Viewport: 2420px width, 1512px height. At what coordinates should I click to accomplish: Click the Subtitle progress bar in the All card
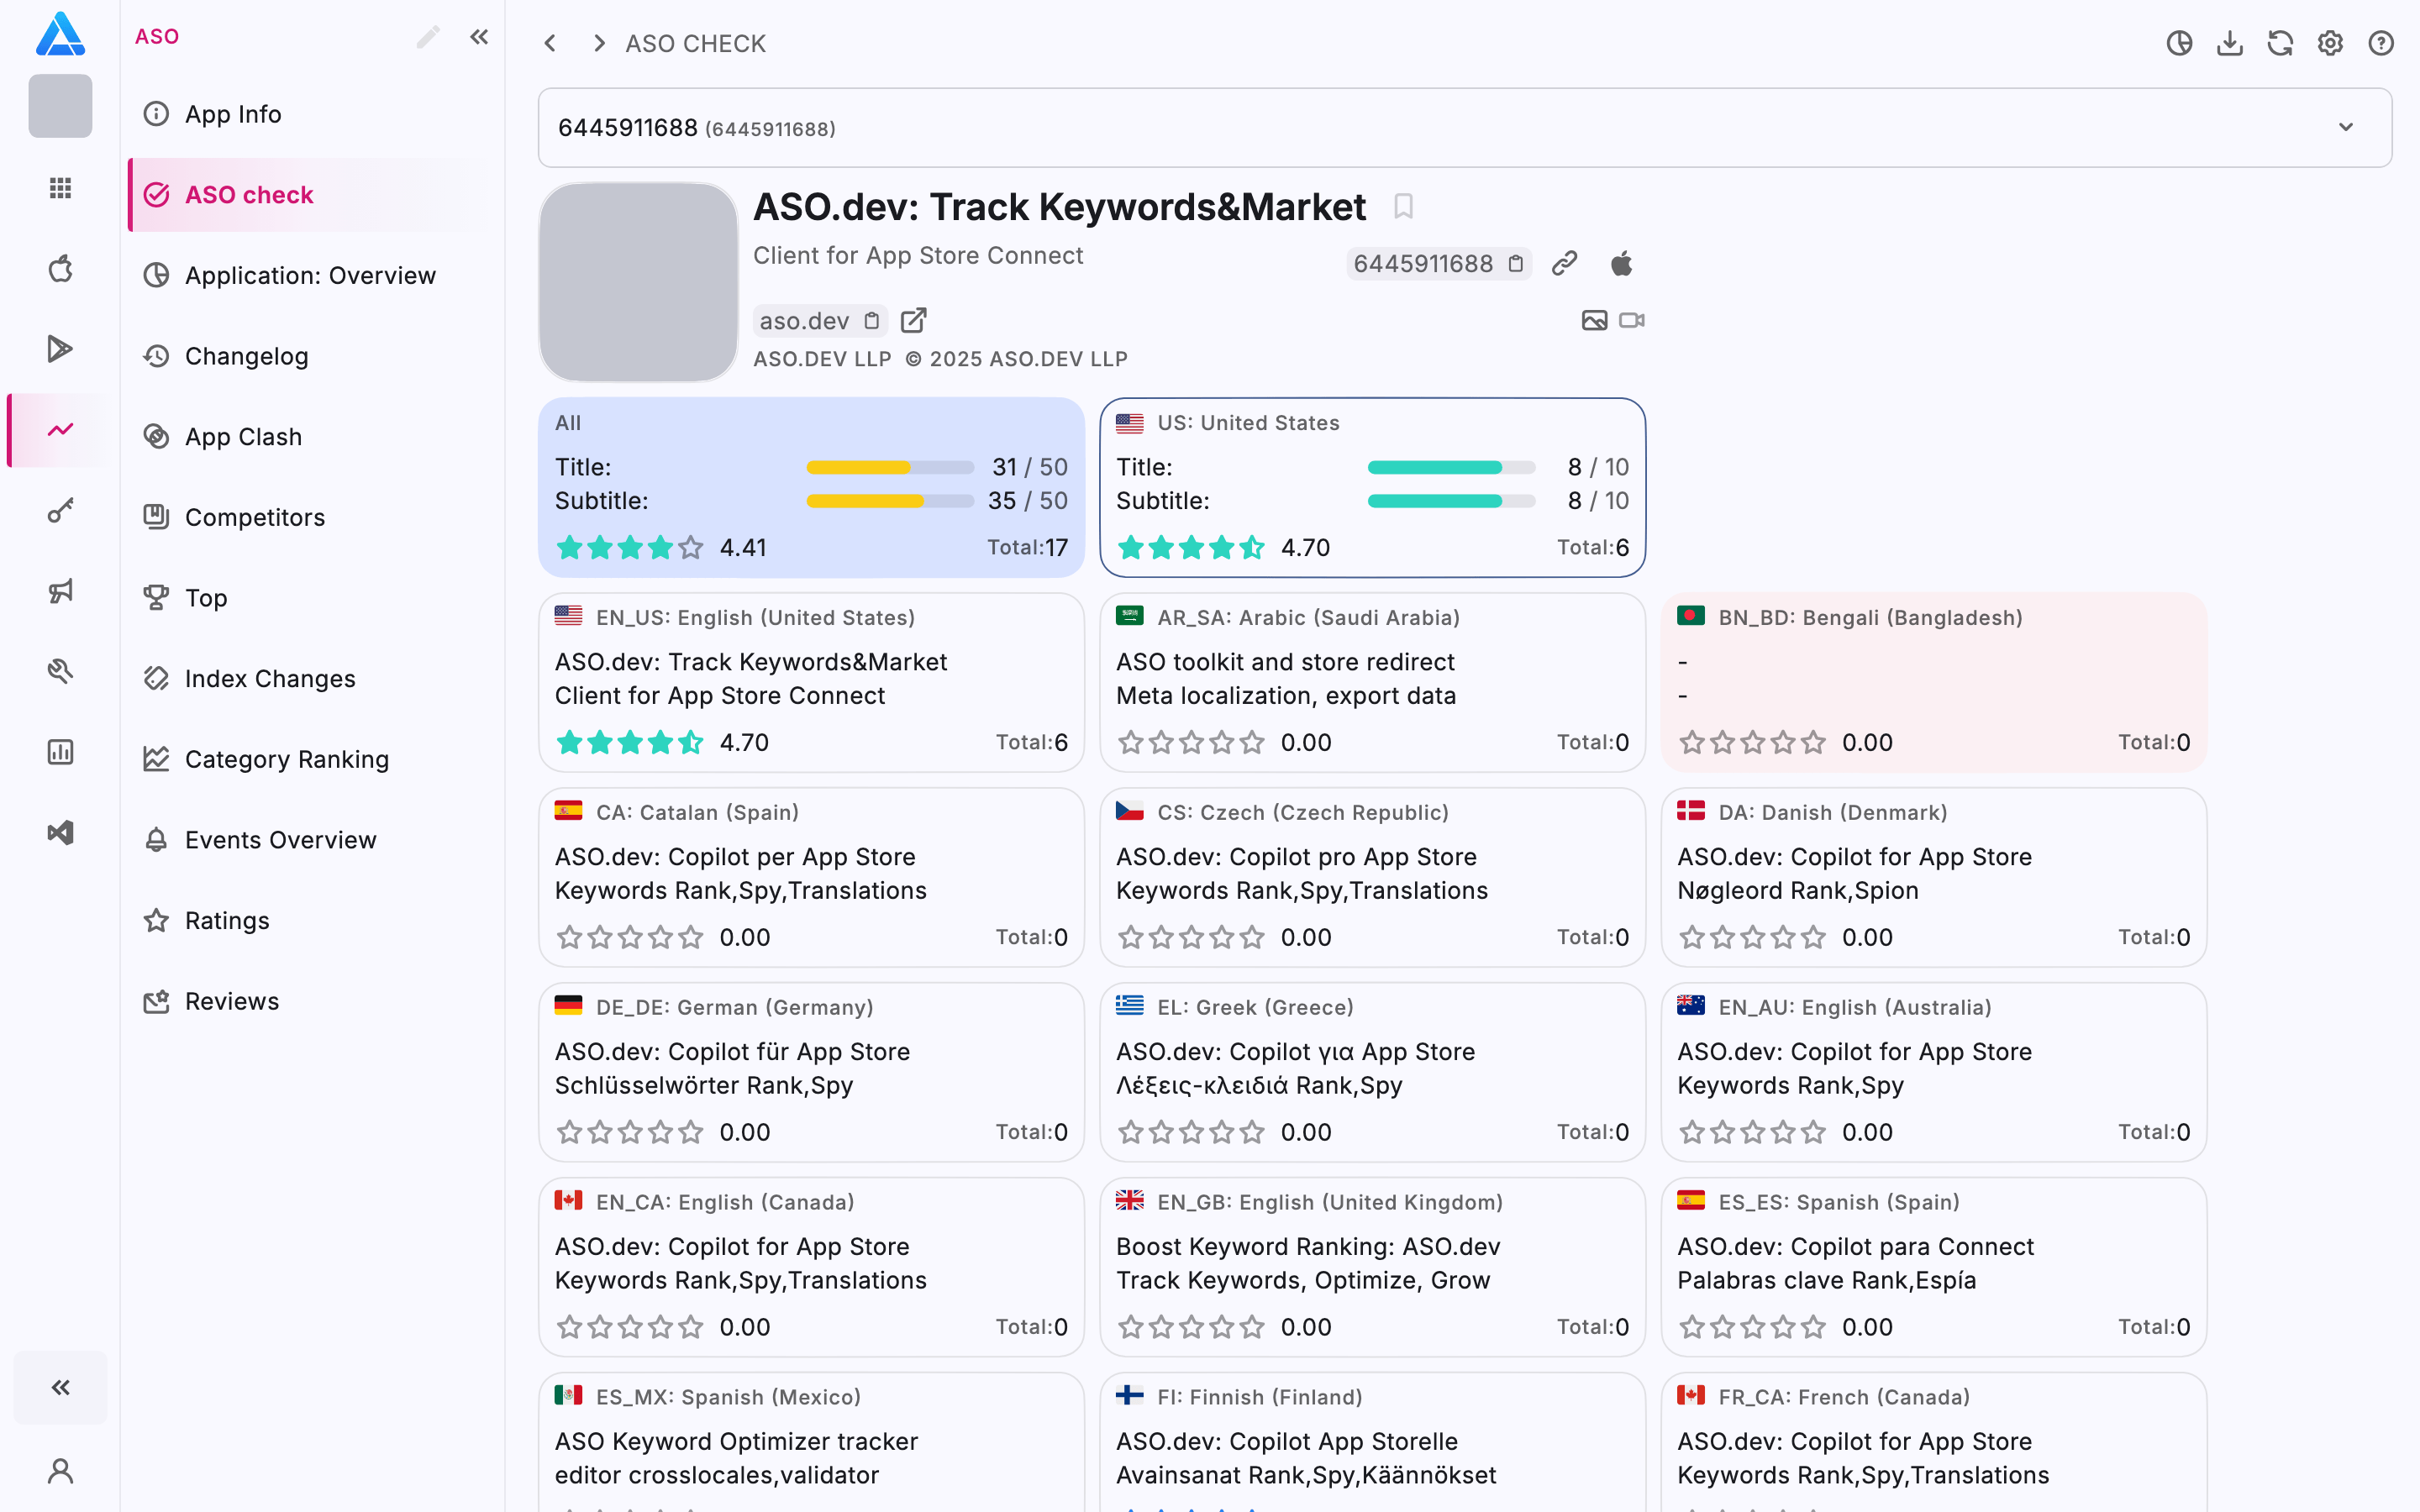click(890, 501)
